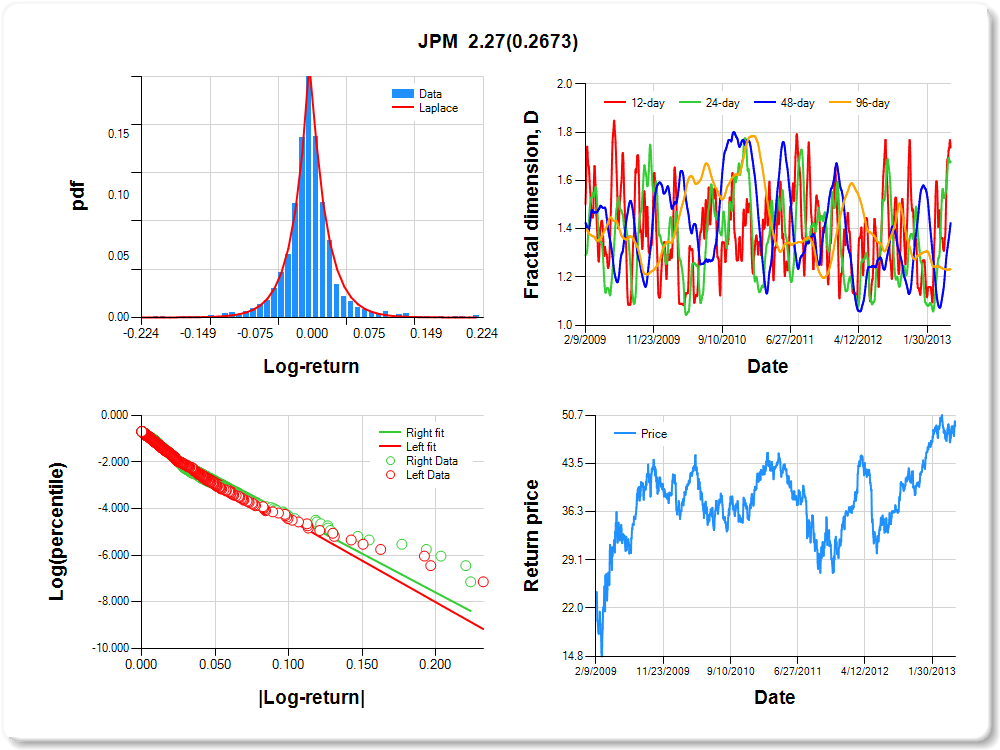This screenshot has width=1000, height=750.
Task: Click the "Log(percentile)" y-axis label
Action: coord(57,531)
